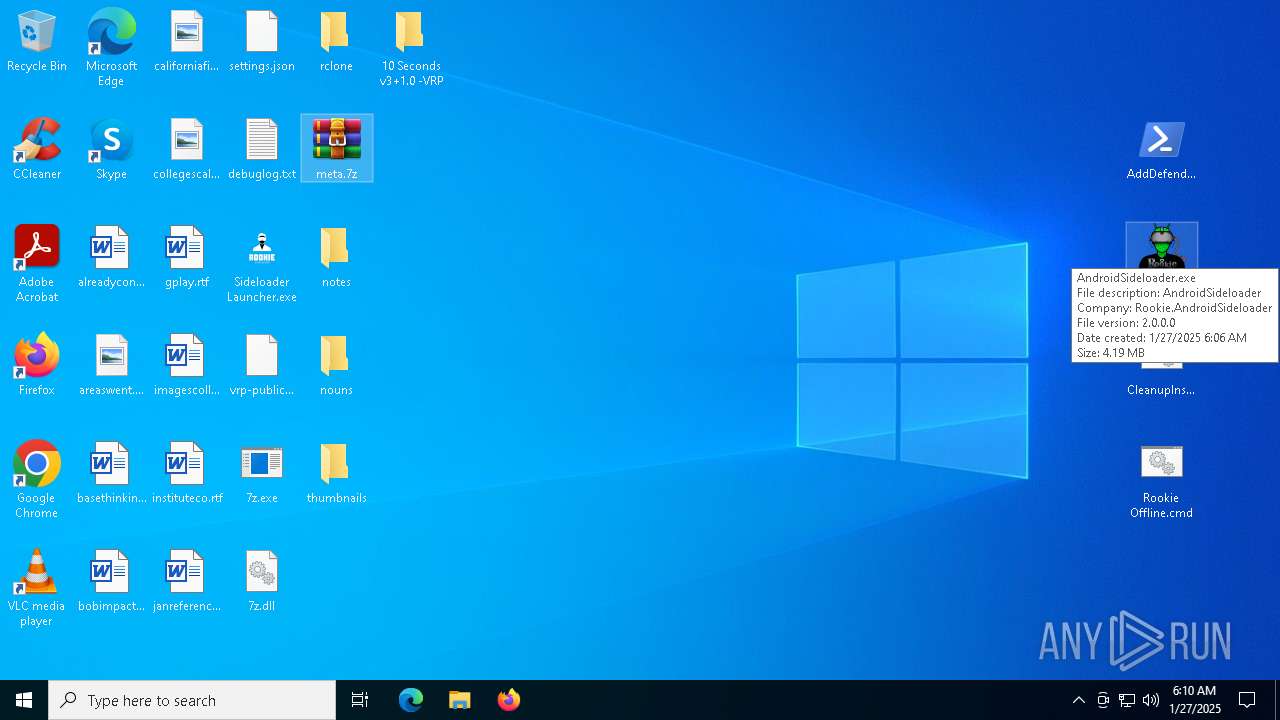Screen dimensions: 1280x720
Task: Open the 10 Seconds v3+1.0 -VRP folder
Action: [x=411, y=48]
